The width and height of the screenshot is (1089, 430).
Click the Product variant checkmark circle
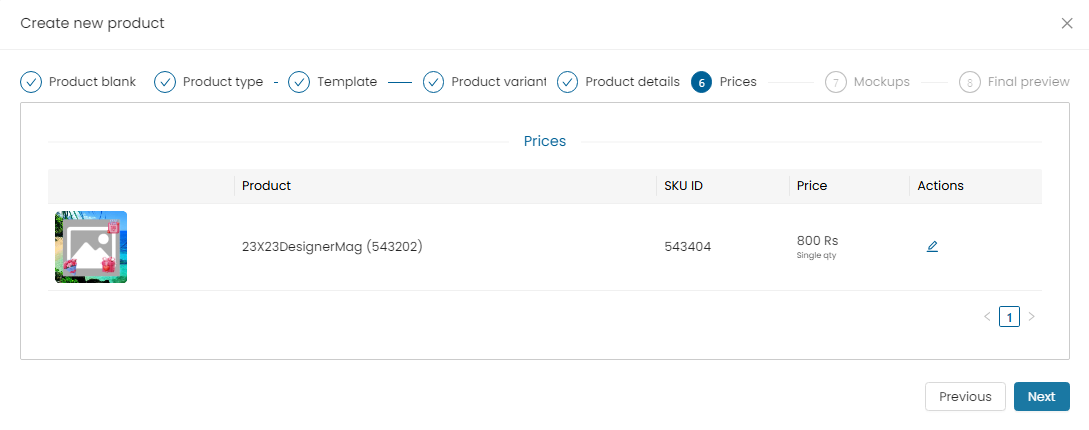coord(433,82)
